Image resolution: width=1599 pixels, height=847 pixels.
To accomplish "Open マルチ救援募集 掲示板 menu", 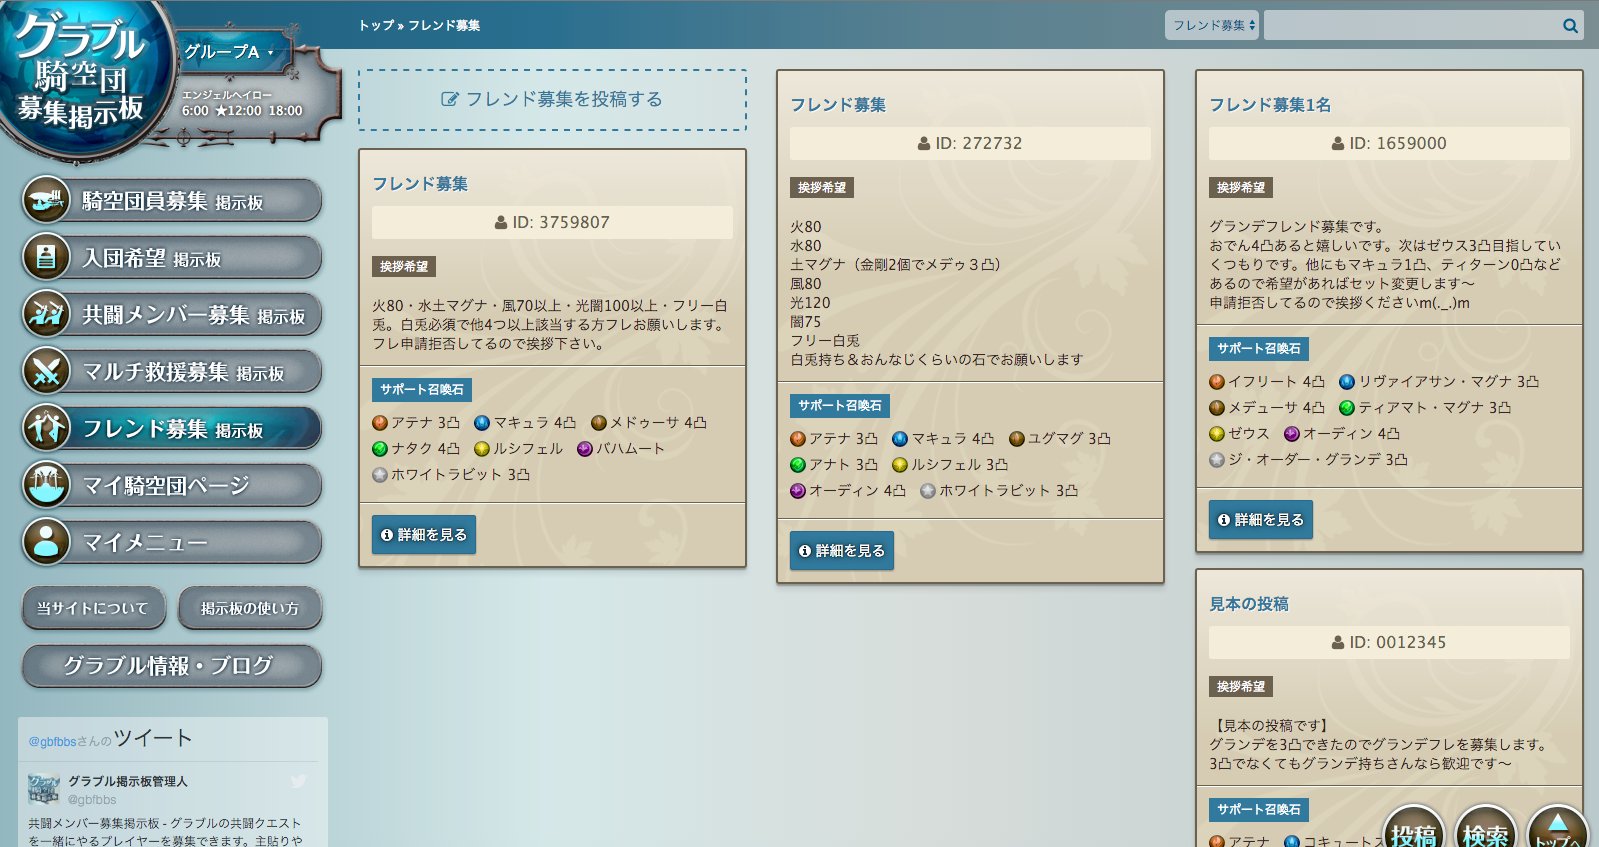I will [x=172, y=372].
